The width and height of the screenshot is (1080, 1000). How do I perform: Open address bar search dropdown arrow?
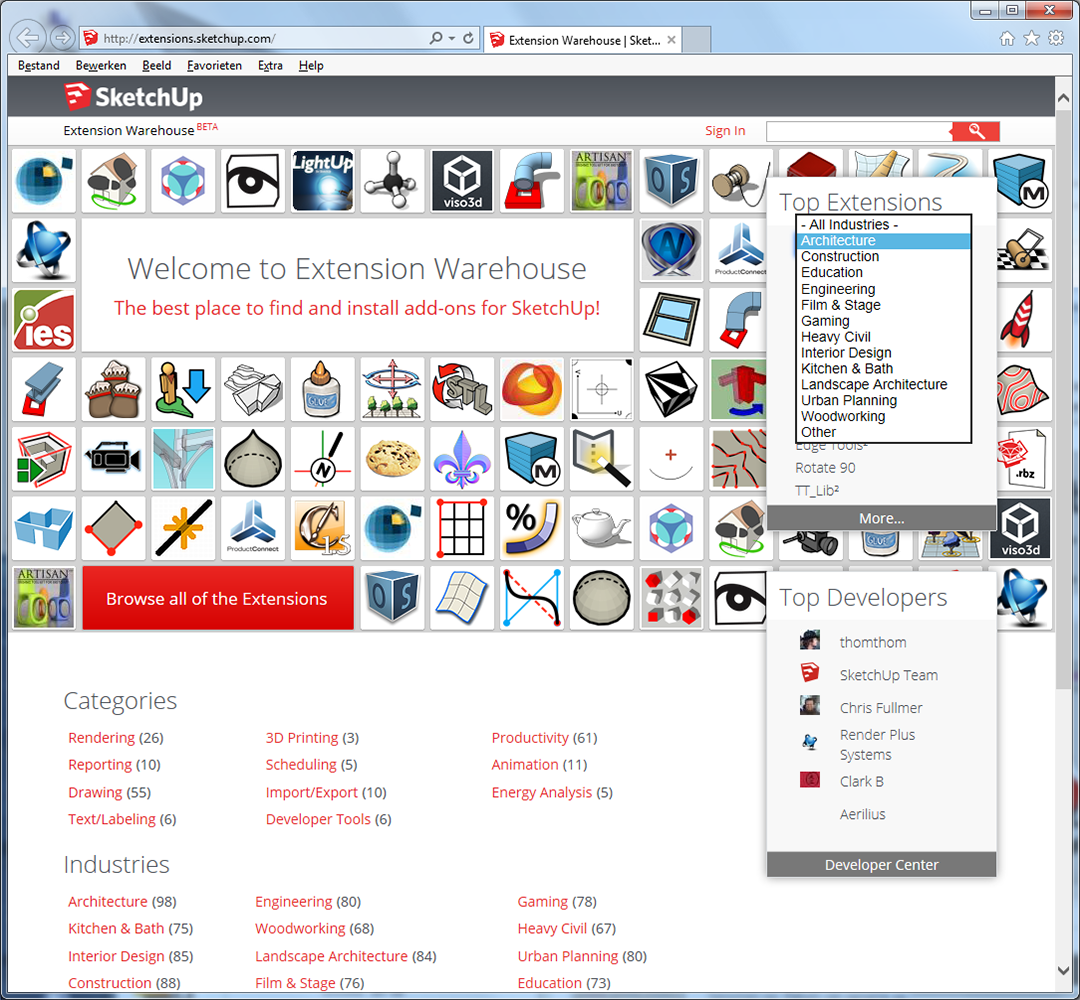(x=452, y=39)
